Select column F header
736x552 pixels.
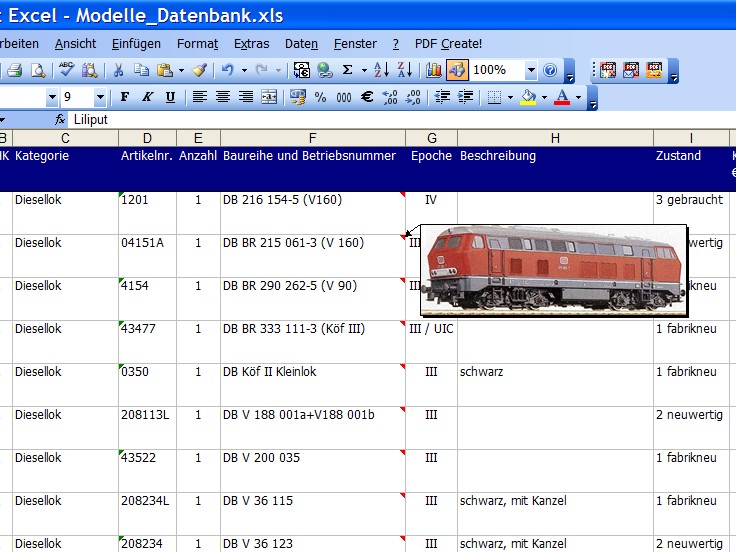tap(313, 138)
